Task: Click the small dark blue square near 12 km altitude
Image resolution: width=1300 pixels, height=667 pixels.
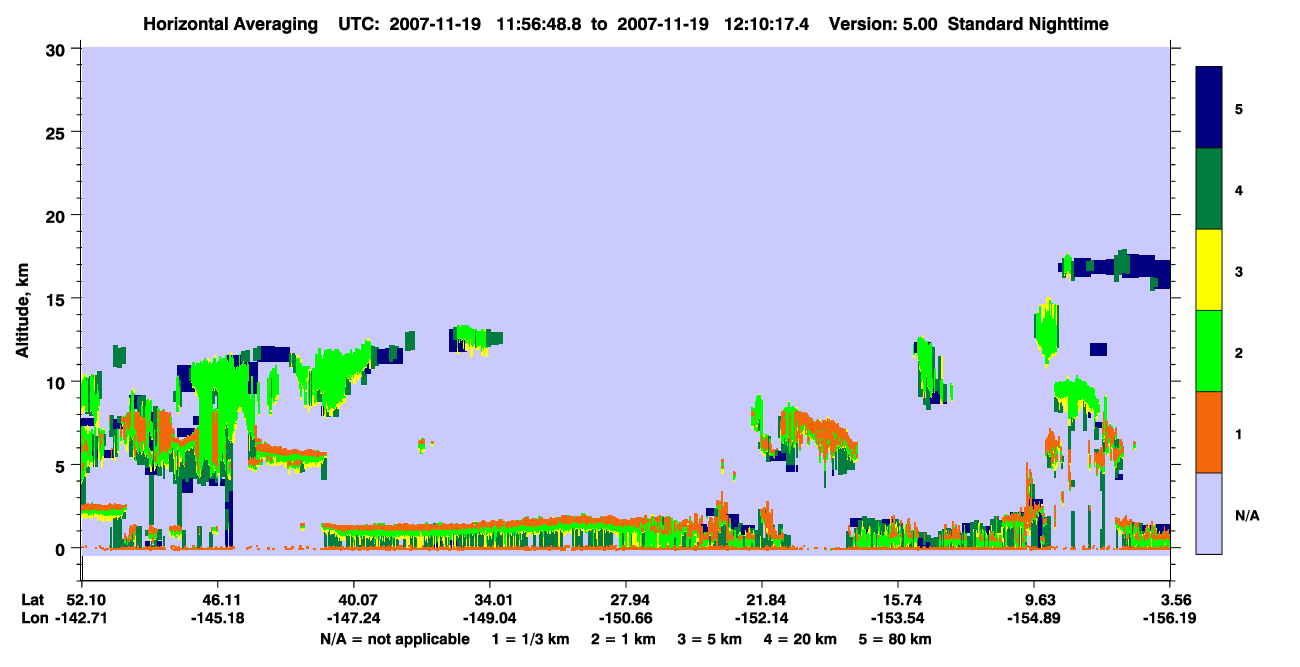Action: [1098, 349]
